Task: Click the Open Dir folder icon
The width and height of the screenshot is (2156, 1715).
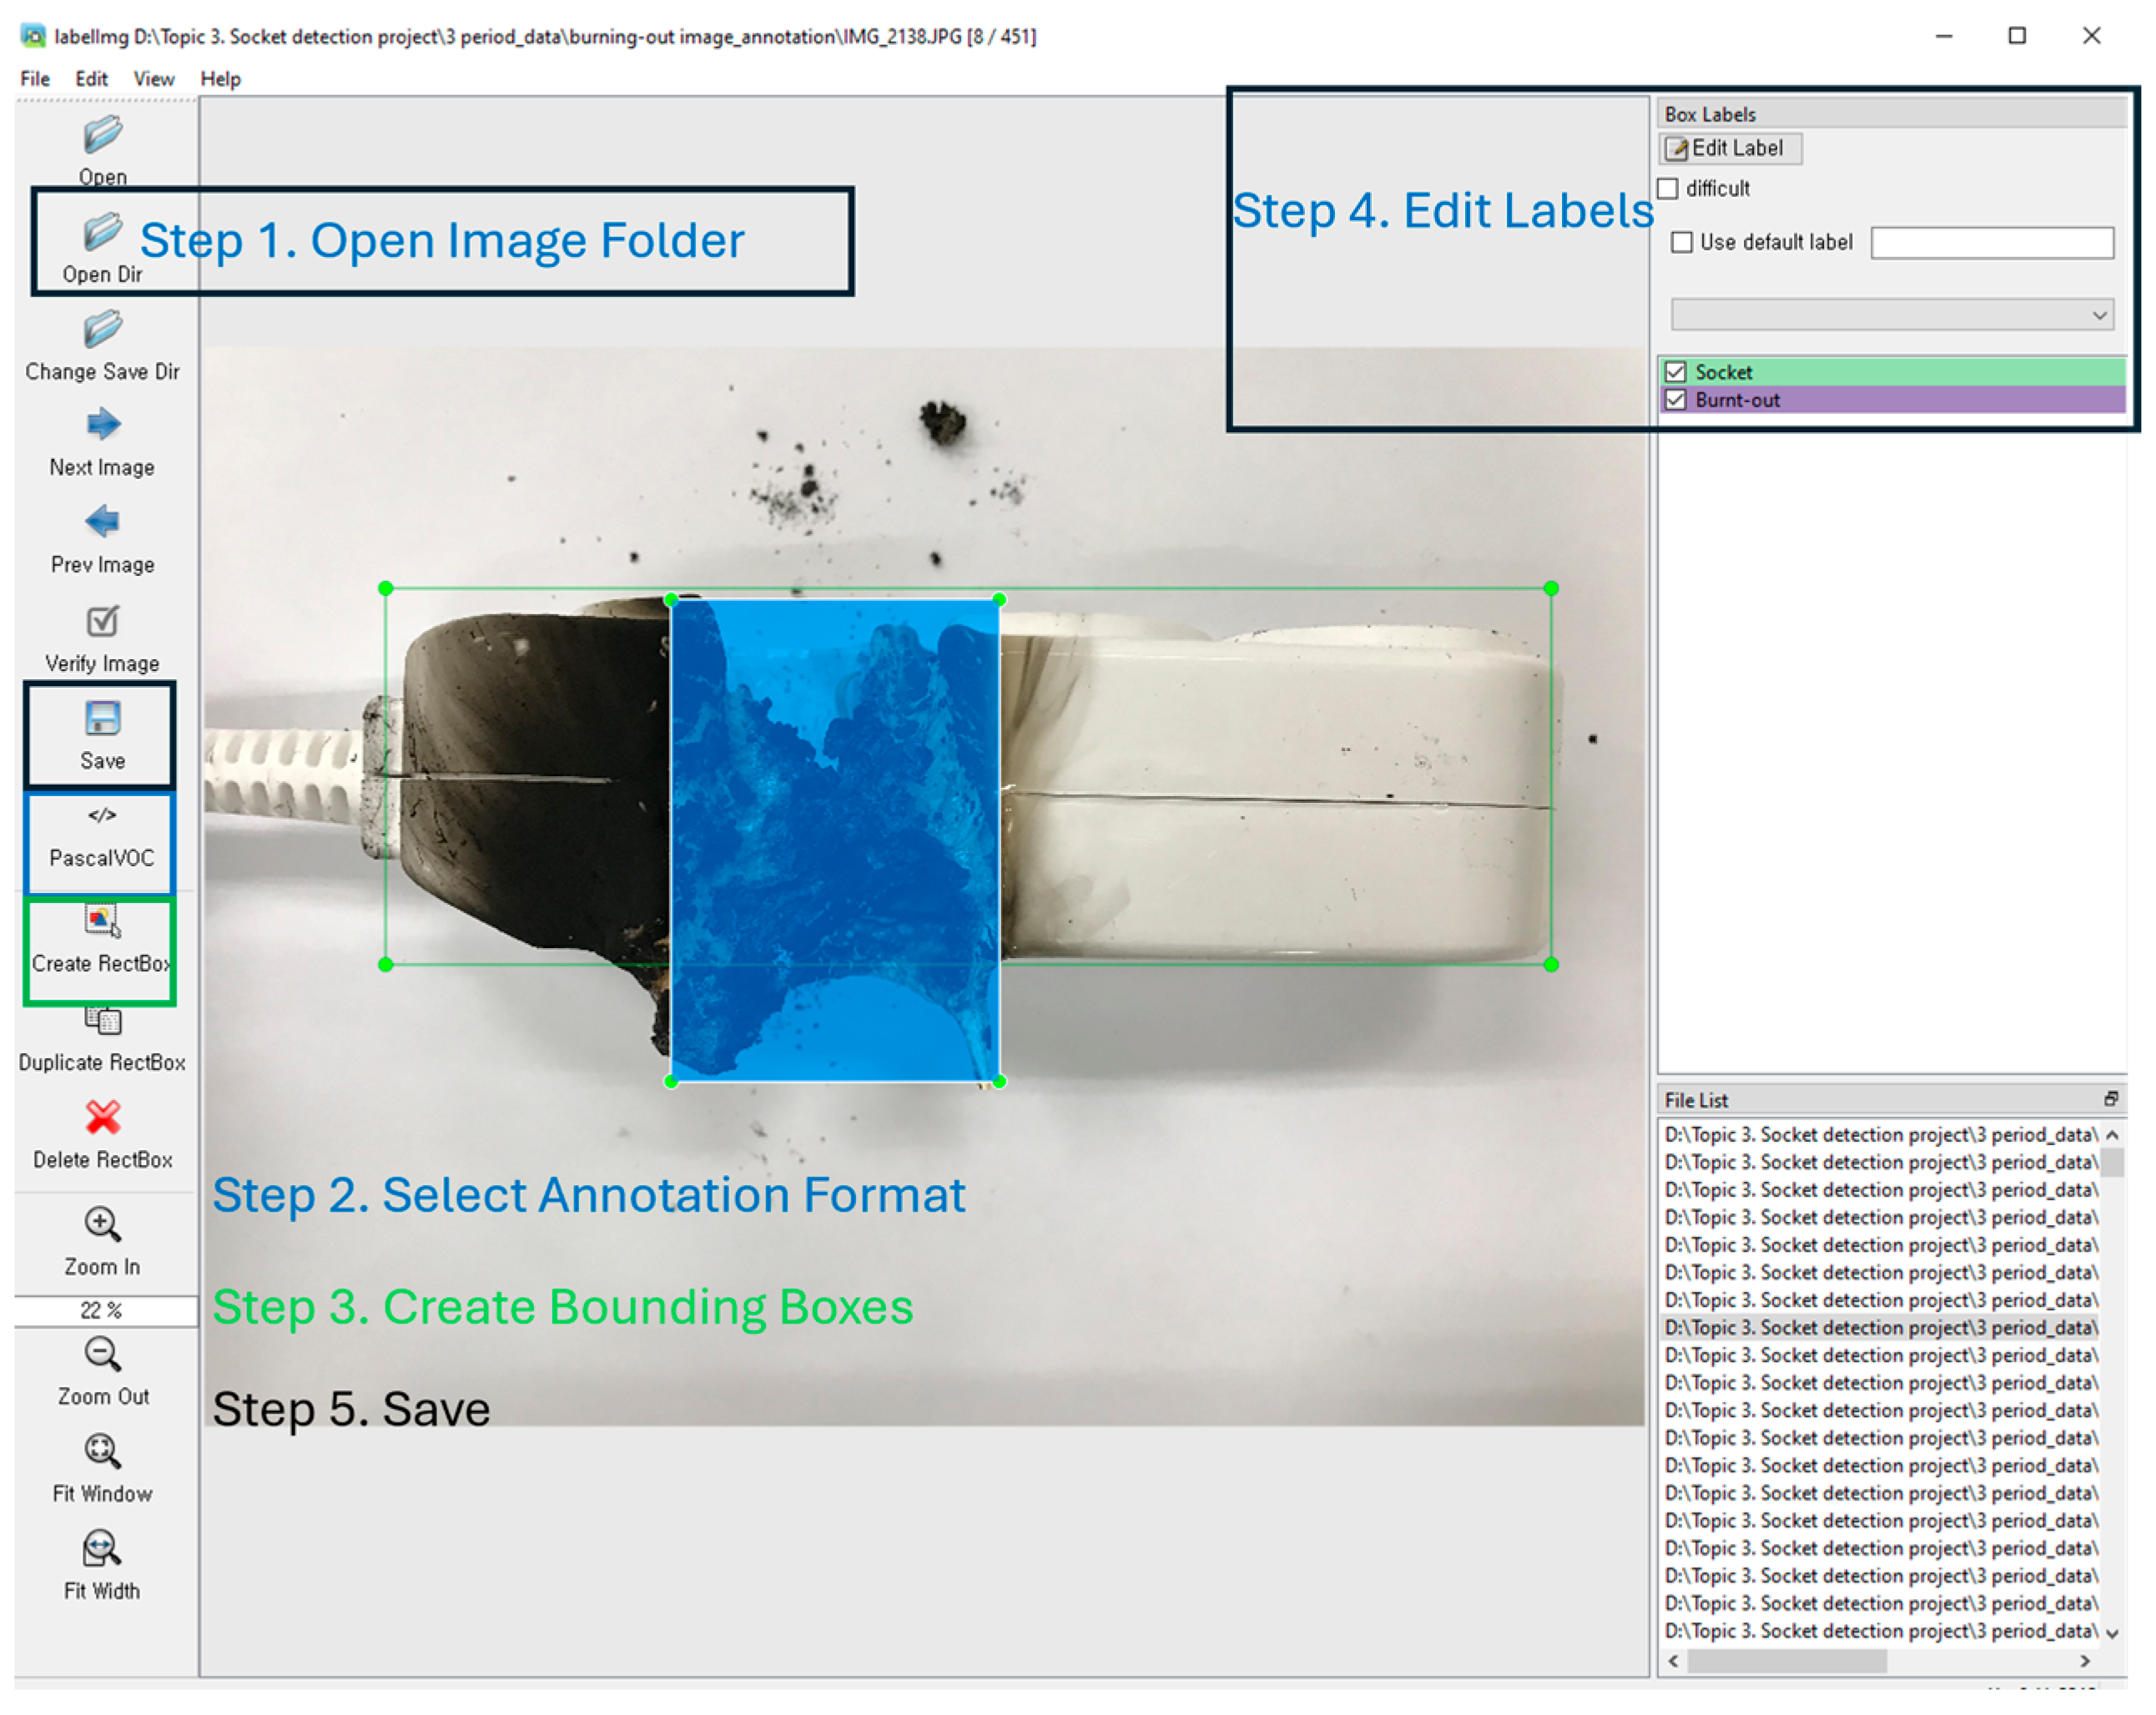Action: click(102, 233)
